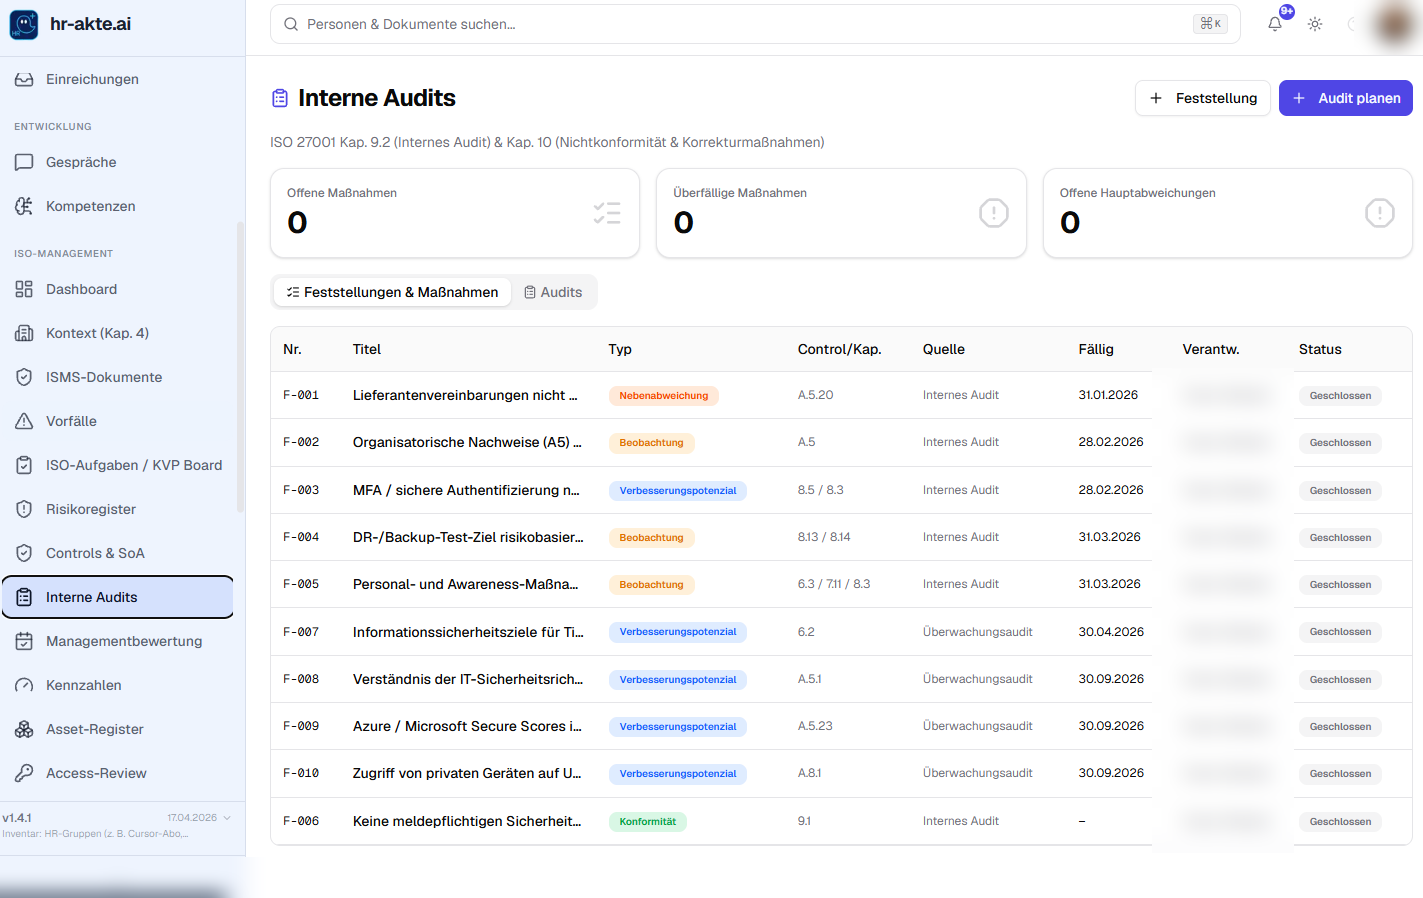Open the notifications bell icon

pos(1275,24)
